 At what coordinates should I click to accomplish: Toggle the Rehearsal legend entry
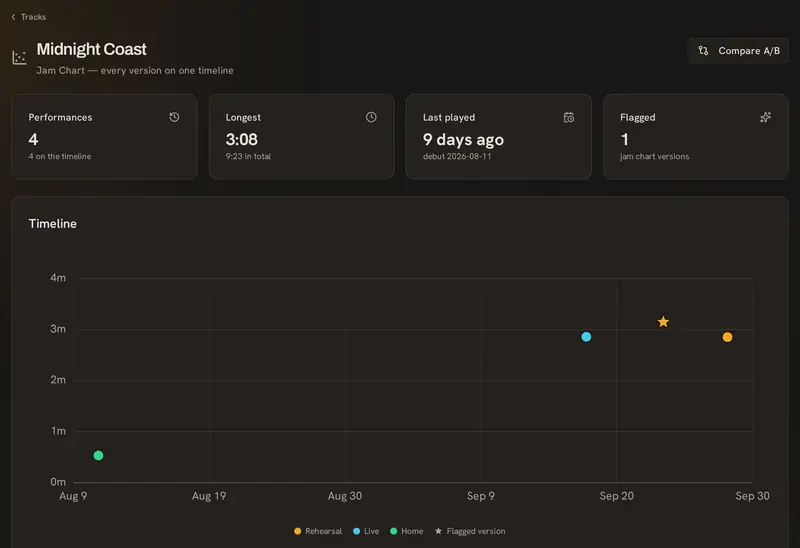coord(318,531)
